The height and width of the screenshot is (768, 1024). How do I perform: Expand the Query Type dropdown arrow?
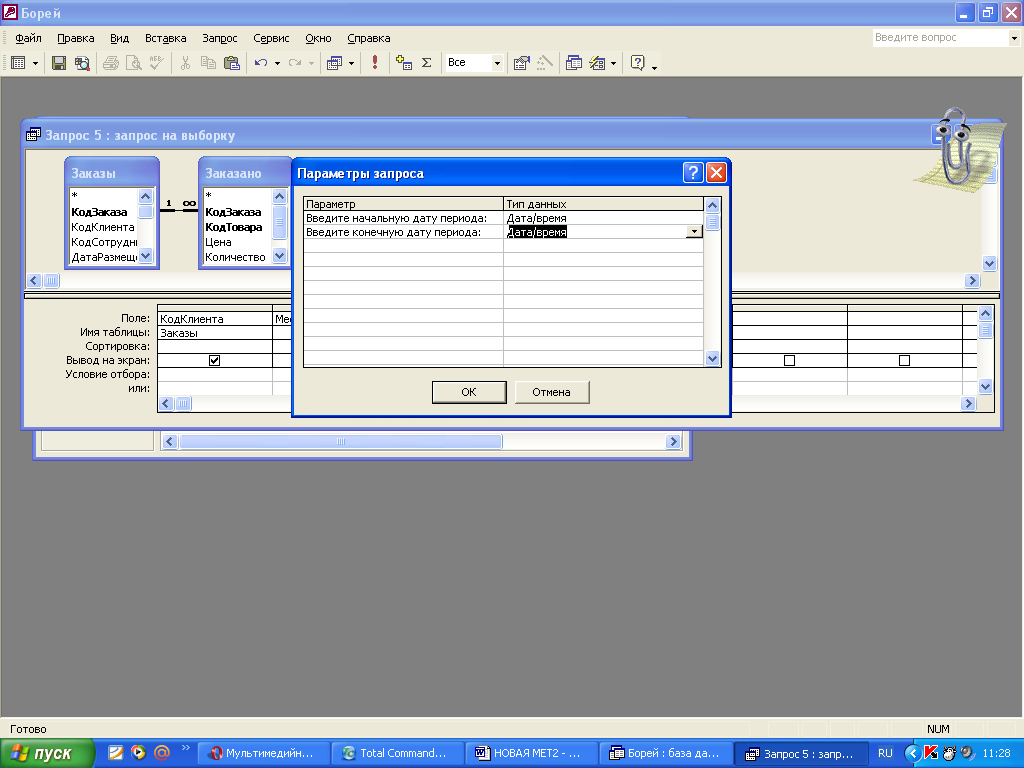click(351, 63)
